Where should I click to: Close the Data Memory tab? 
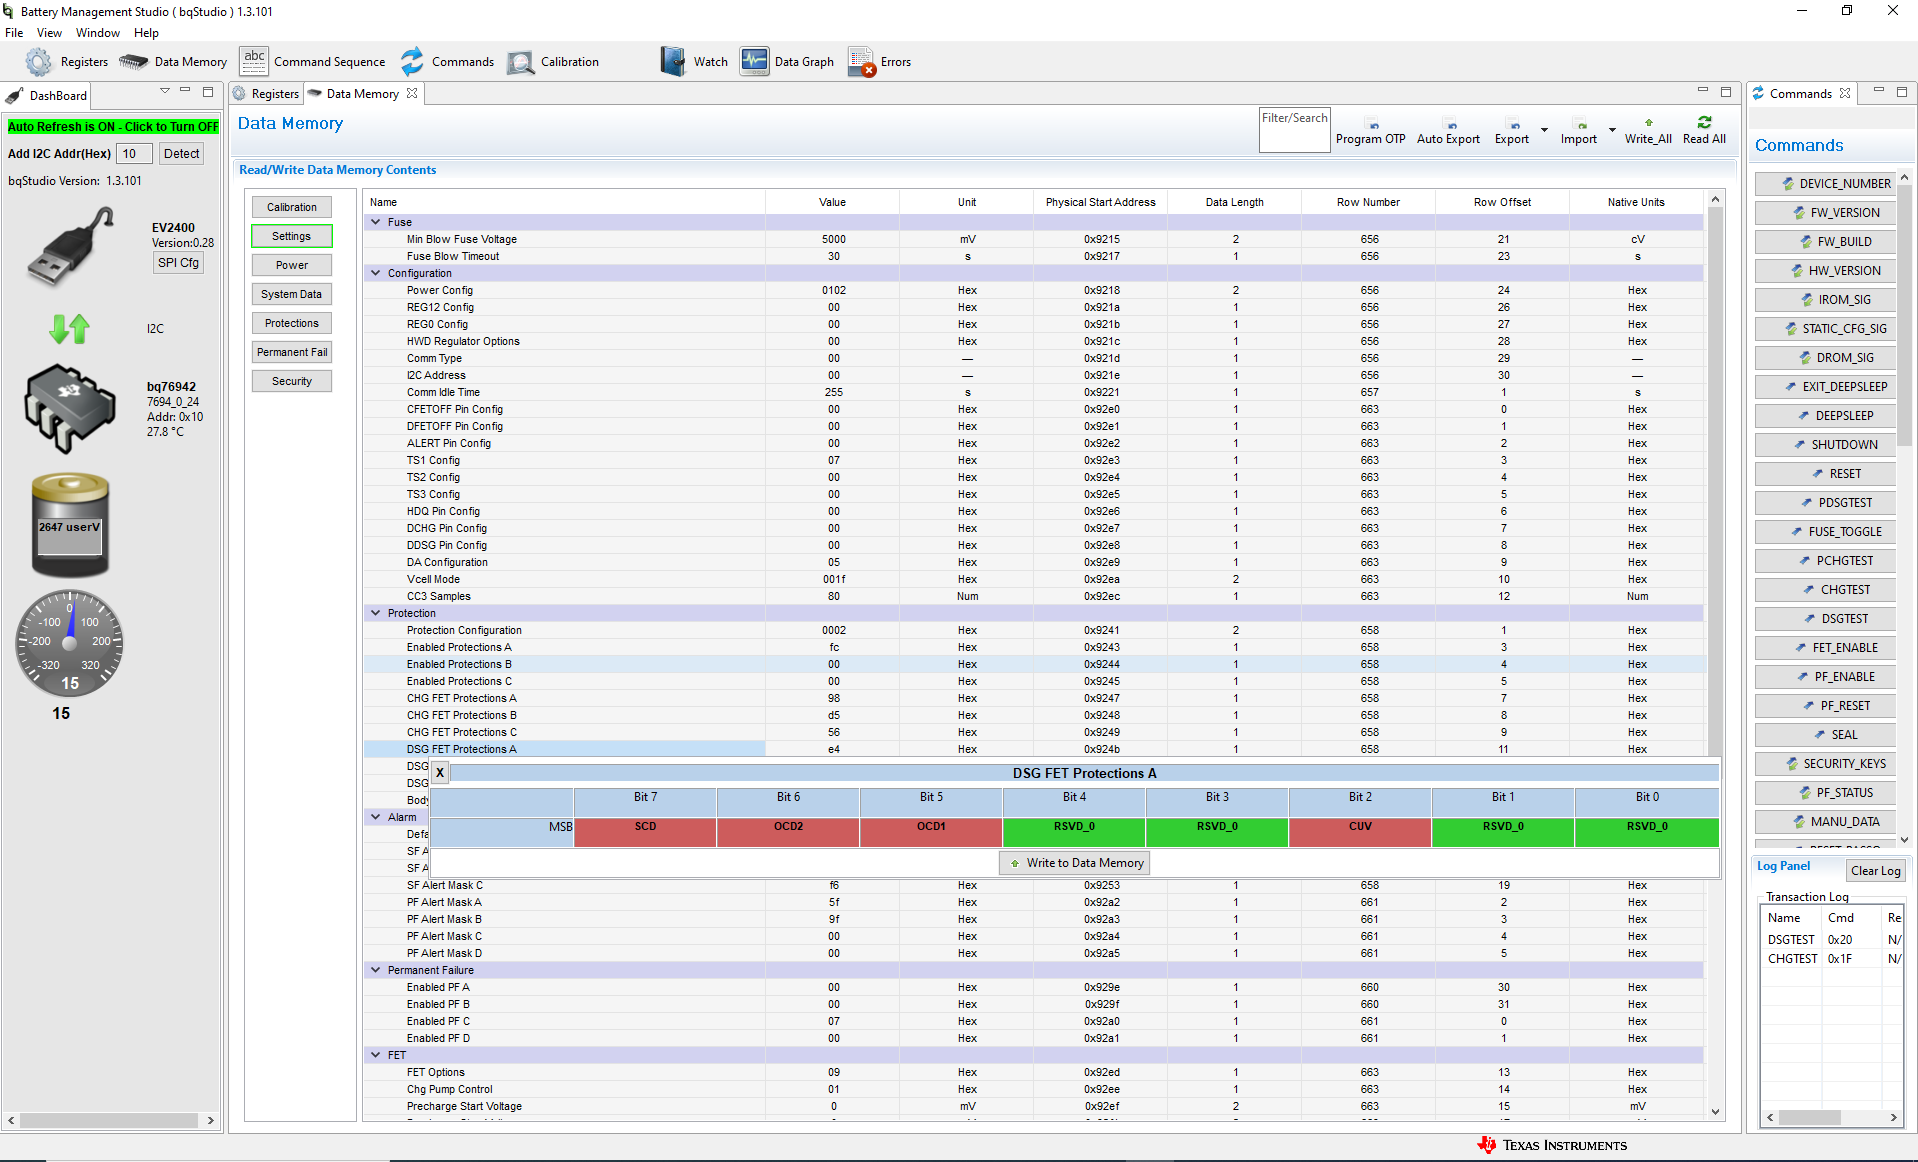(412, 93)
